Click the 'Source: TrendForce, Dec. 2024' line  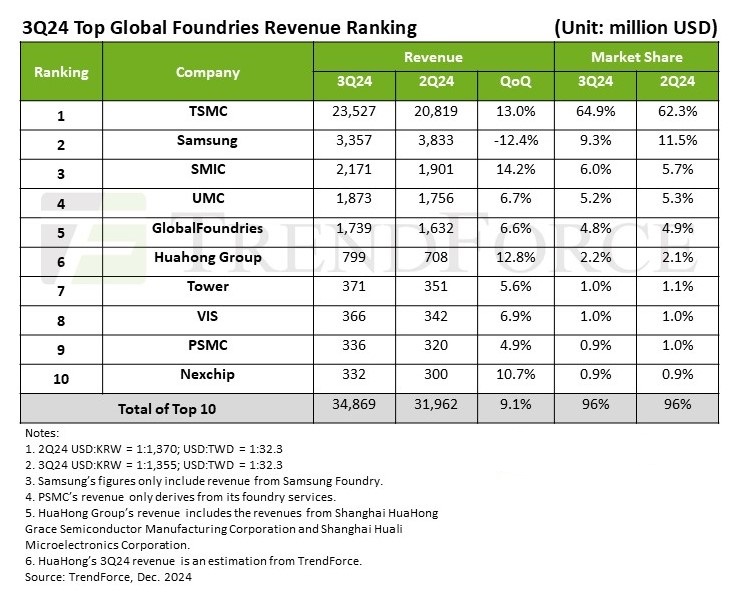point(108,577)
